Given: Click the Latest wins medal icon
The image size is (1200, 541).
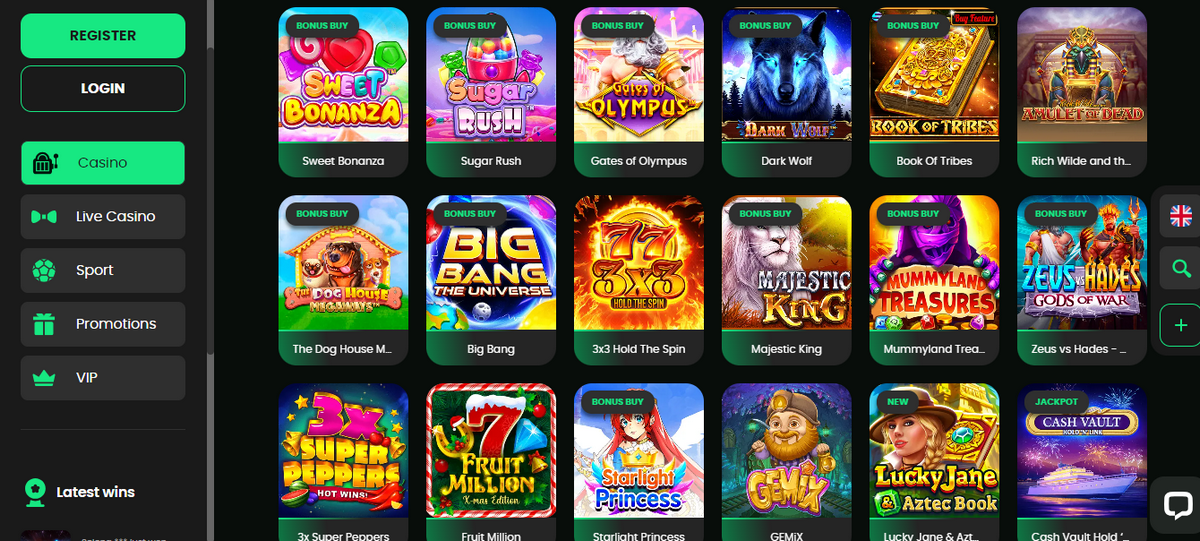Looking at the screenshot, I should click(x=35, y=491).
